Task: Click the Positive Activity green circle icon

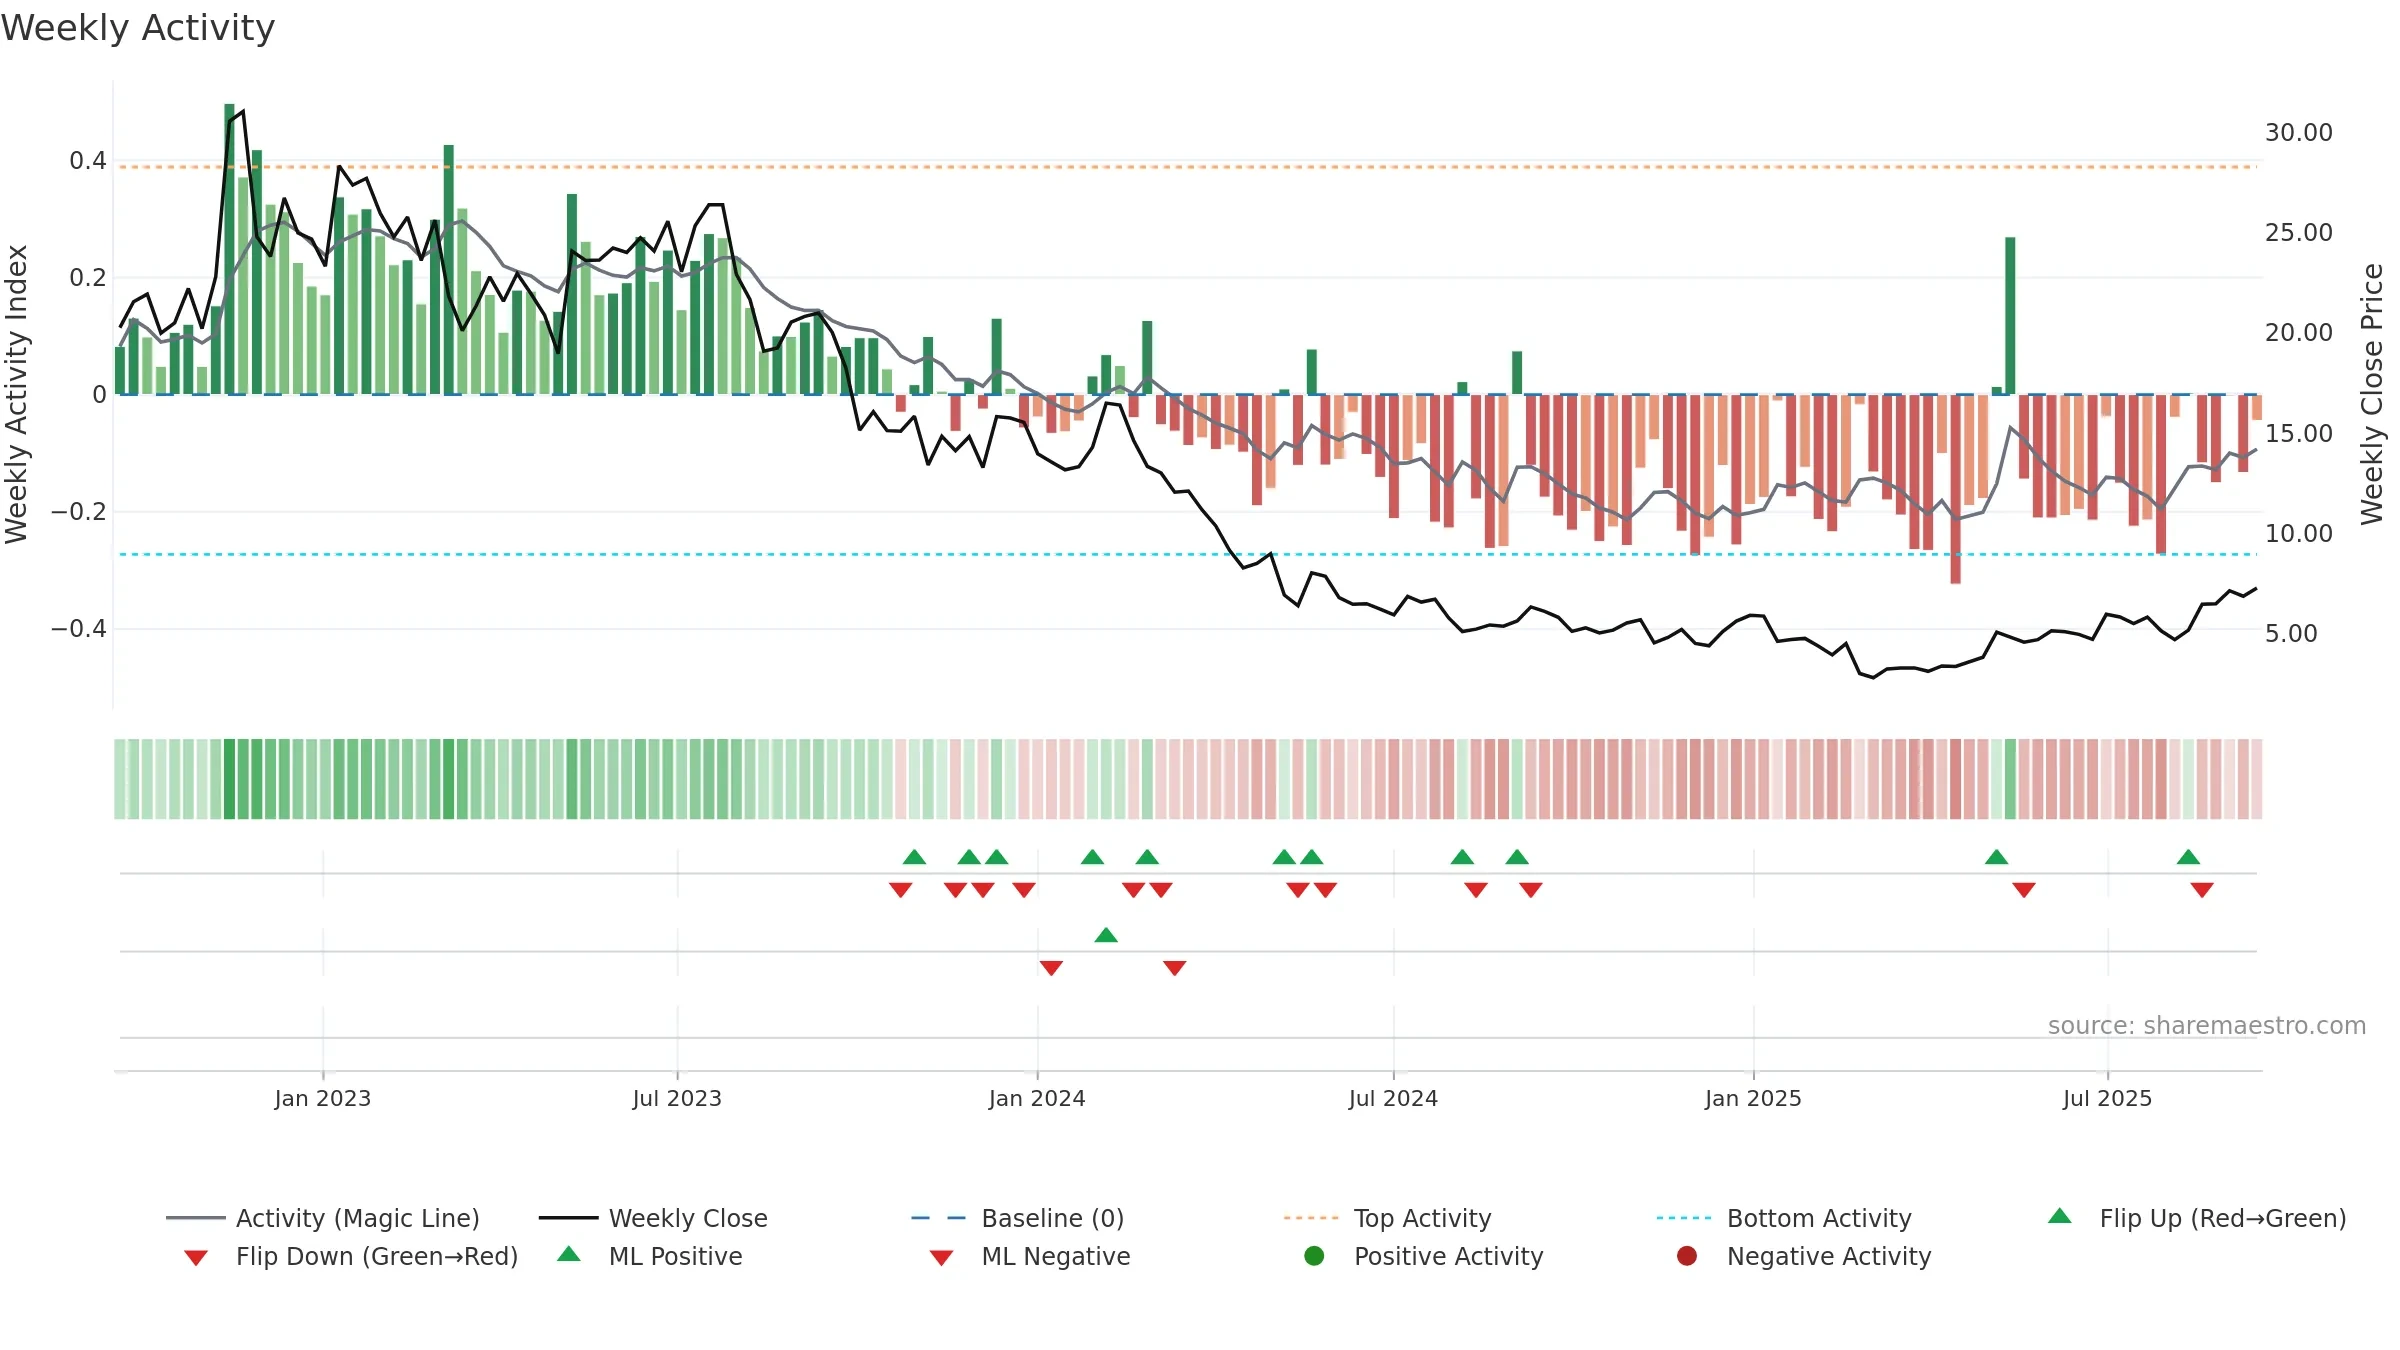Action: pyautogui.click(x=1315, y=1256)
